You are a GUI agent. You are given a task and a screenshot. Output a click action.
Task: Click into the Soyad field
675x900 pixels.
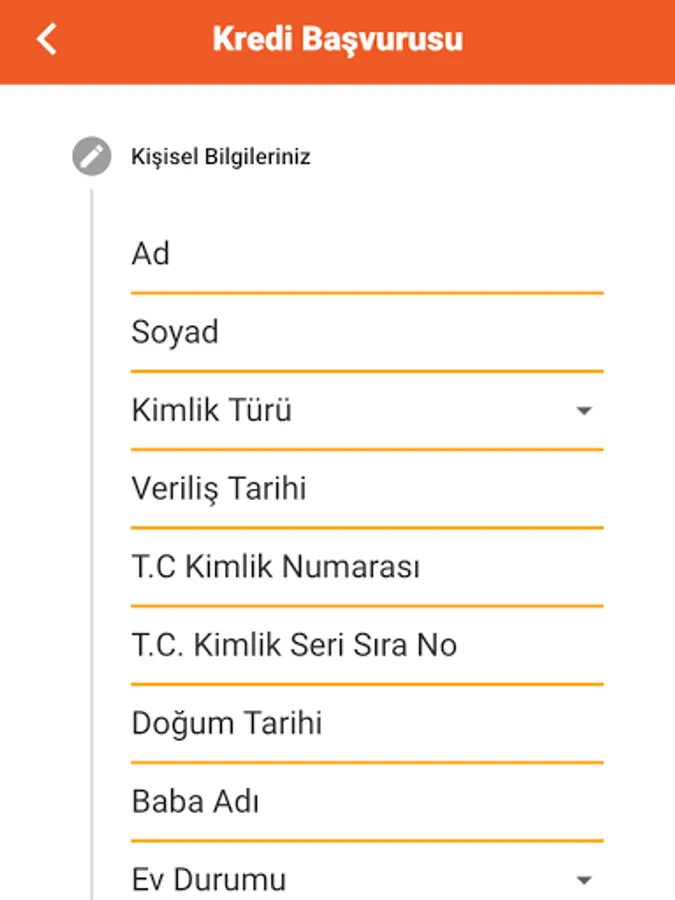click(366, 333)
